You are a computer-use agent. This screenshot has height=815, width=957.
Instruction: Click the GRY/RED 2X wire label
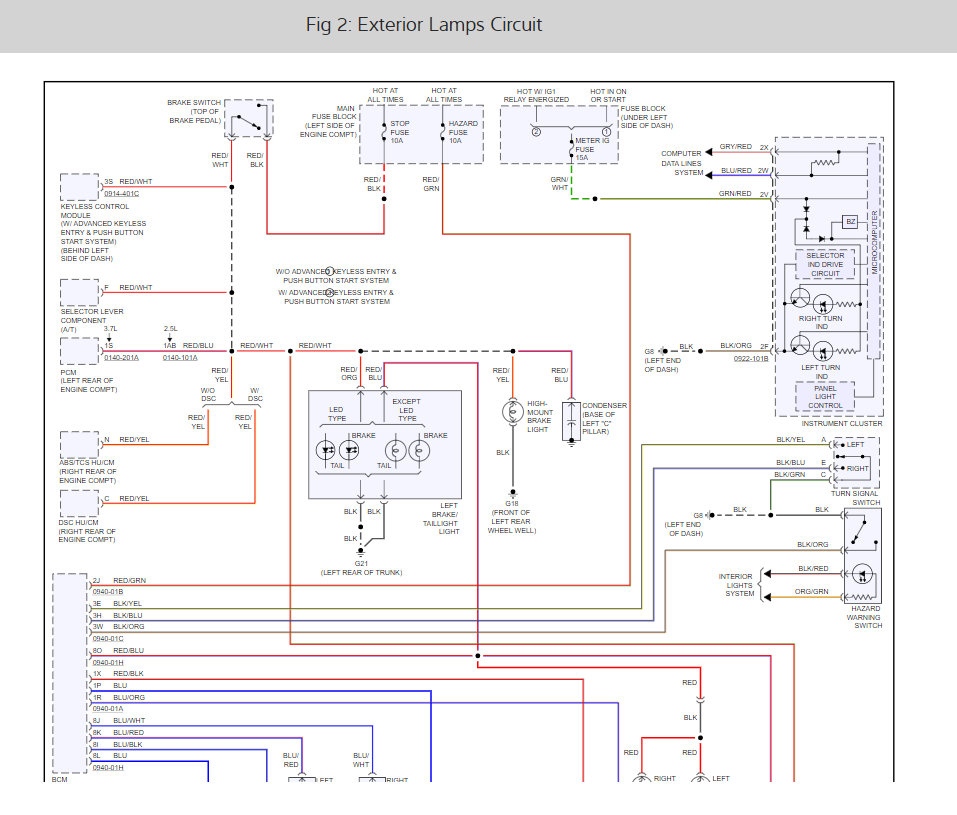(x=744, y=147)
